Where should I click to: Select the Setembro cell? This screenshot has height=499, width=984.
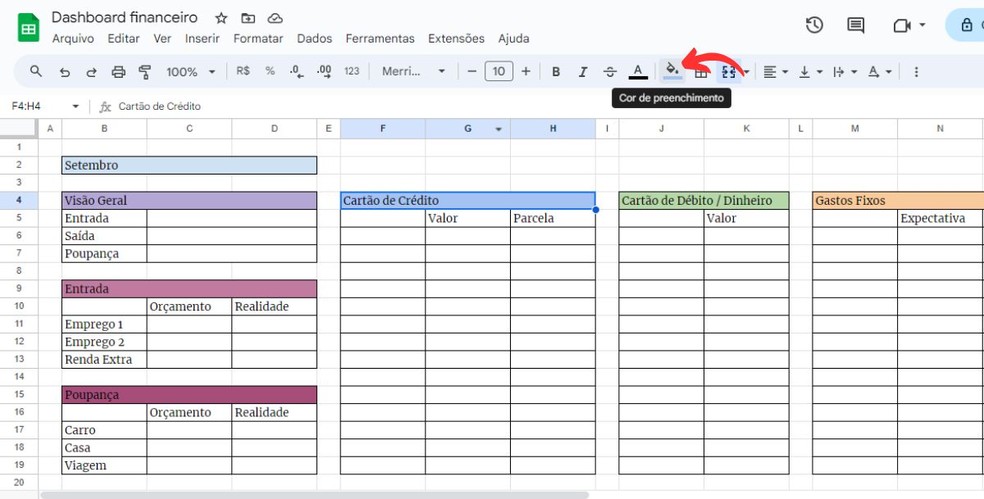190,165
